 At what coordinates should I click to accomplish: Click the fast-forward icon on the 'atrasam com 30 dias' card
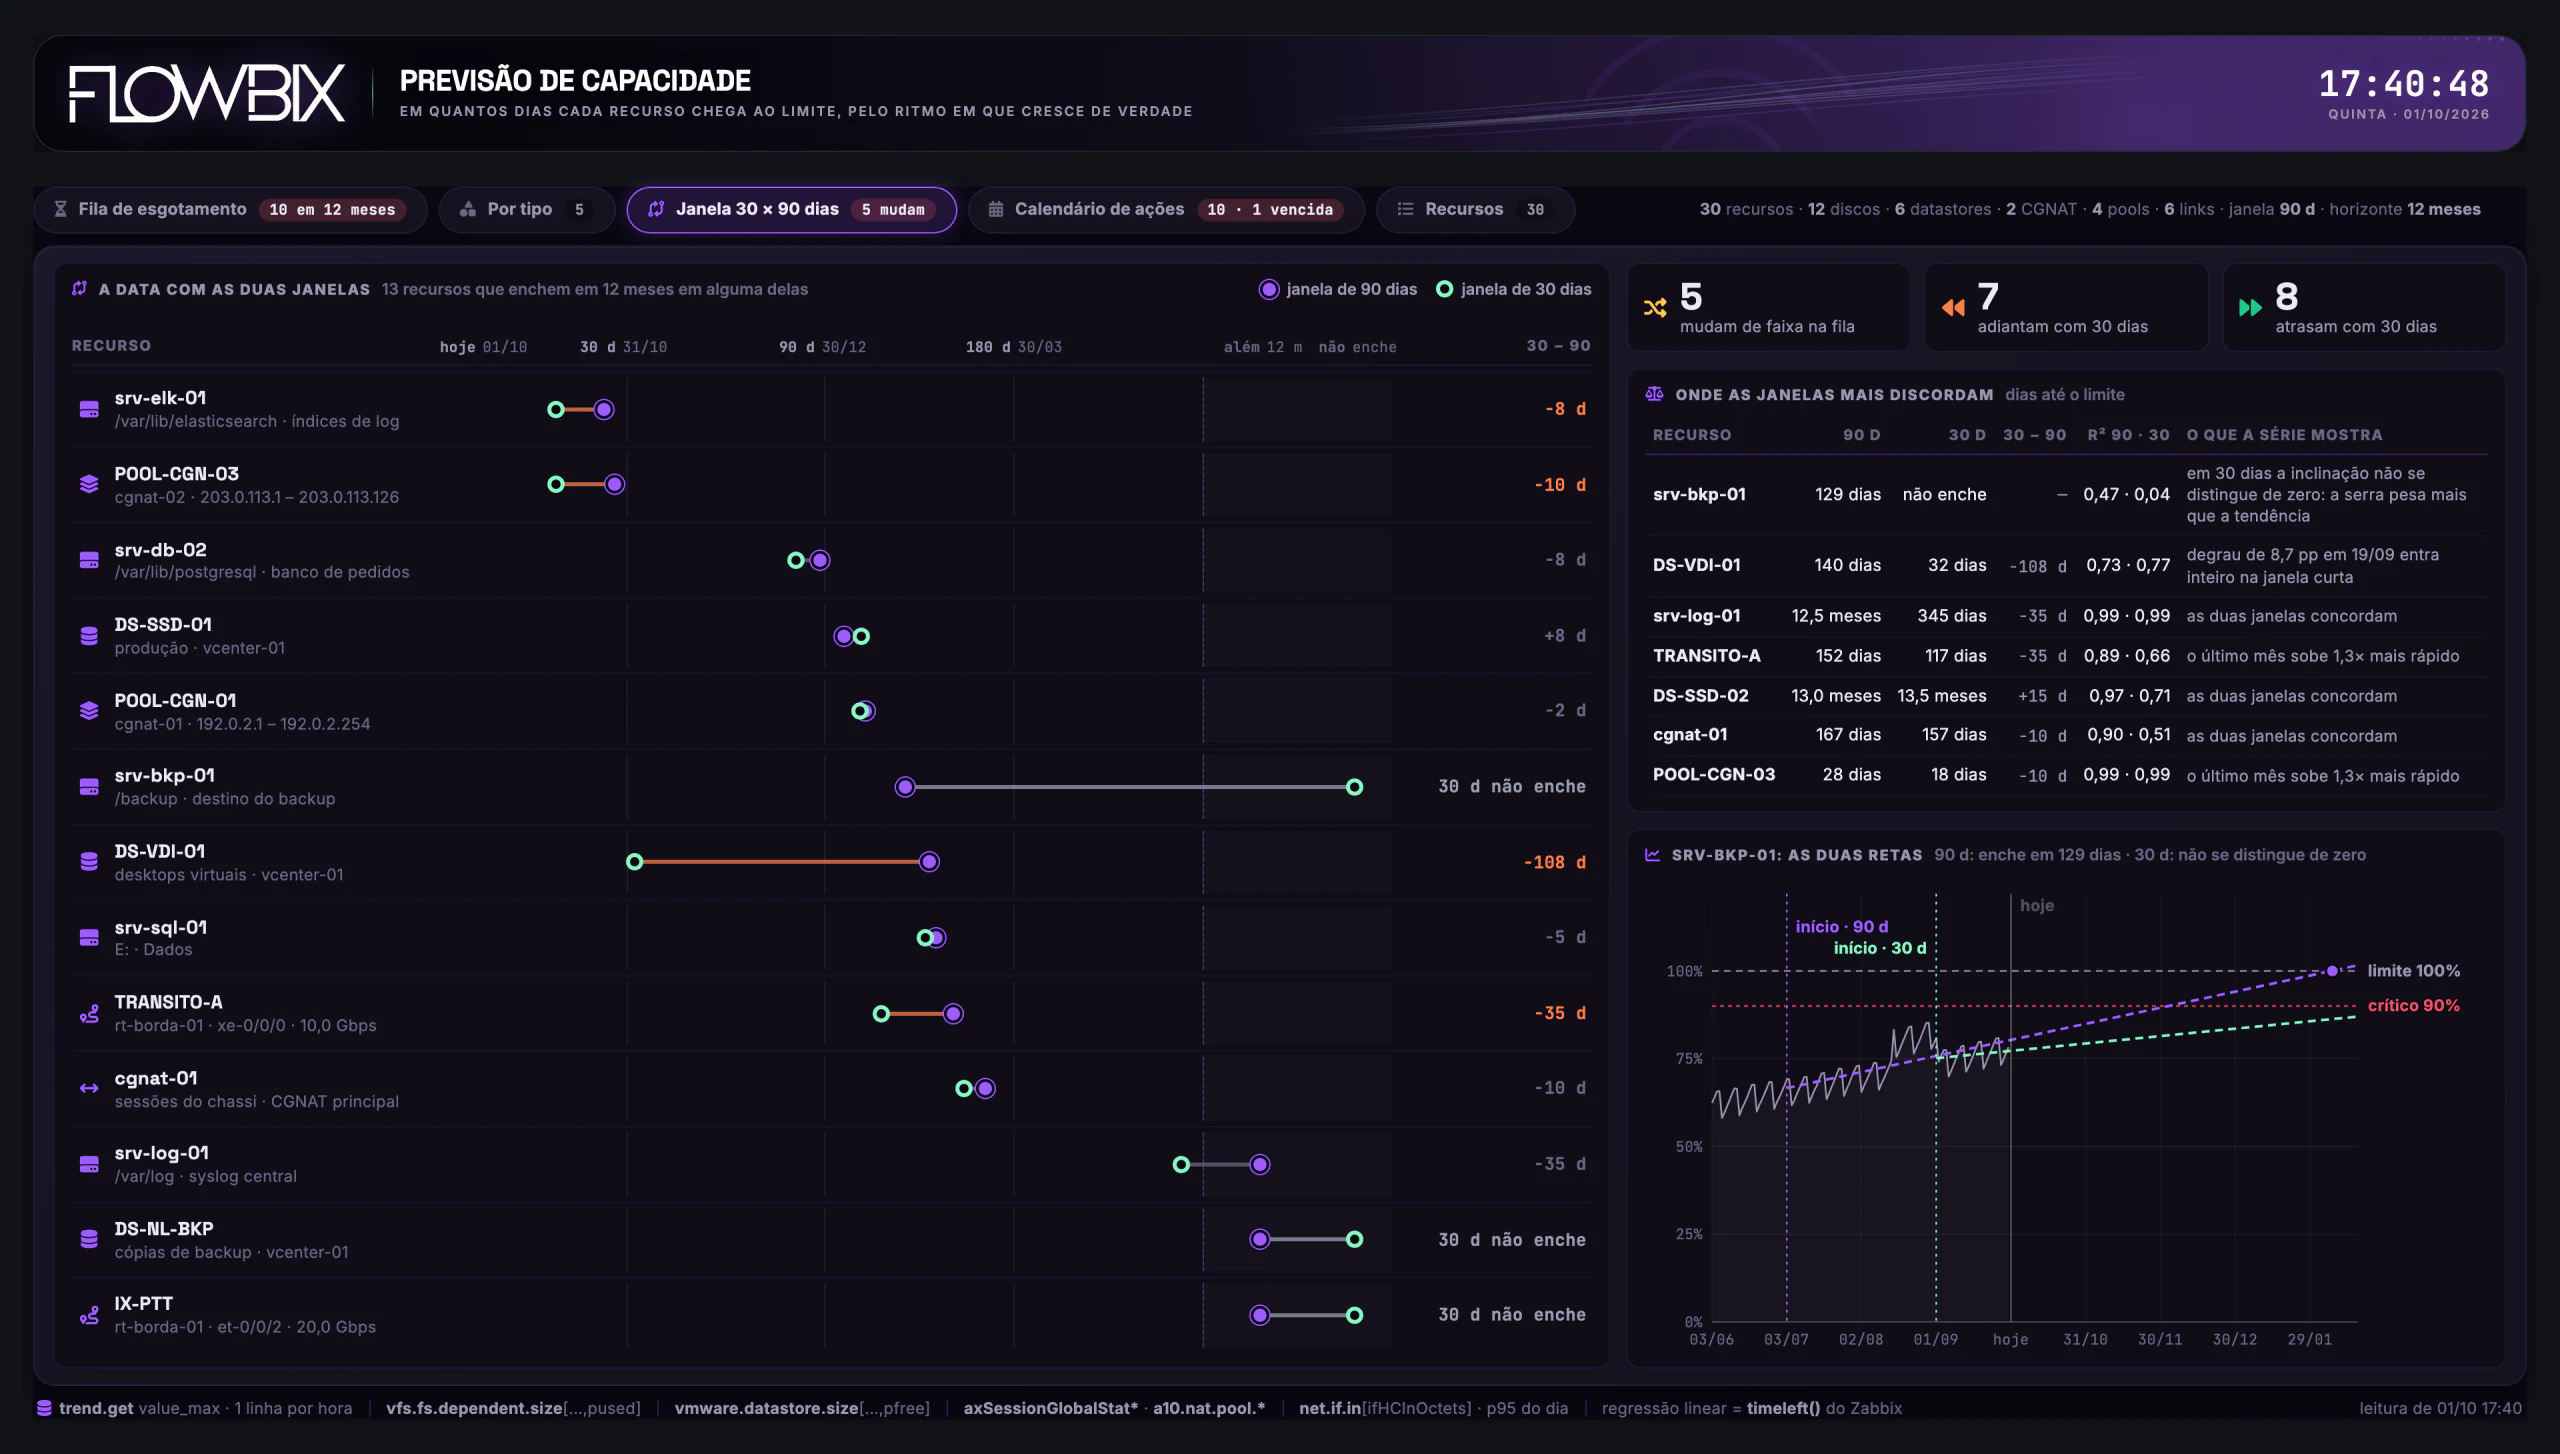(2250, 308)
